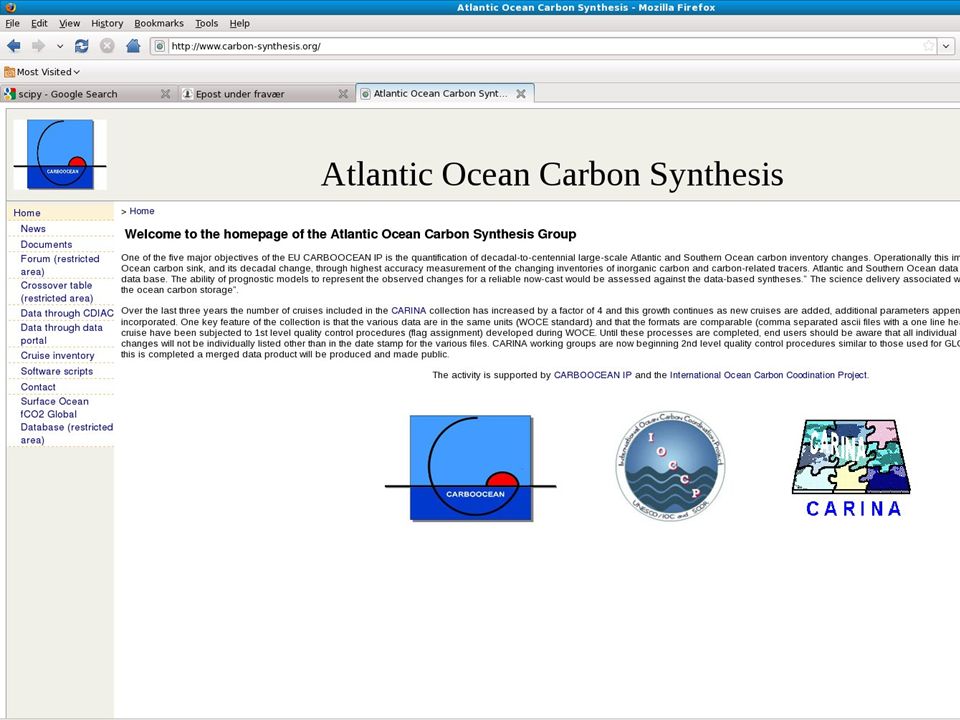Click the IOCCP circular logo image

(x=670, y=466)
